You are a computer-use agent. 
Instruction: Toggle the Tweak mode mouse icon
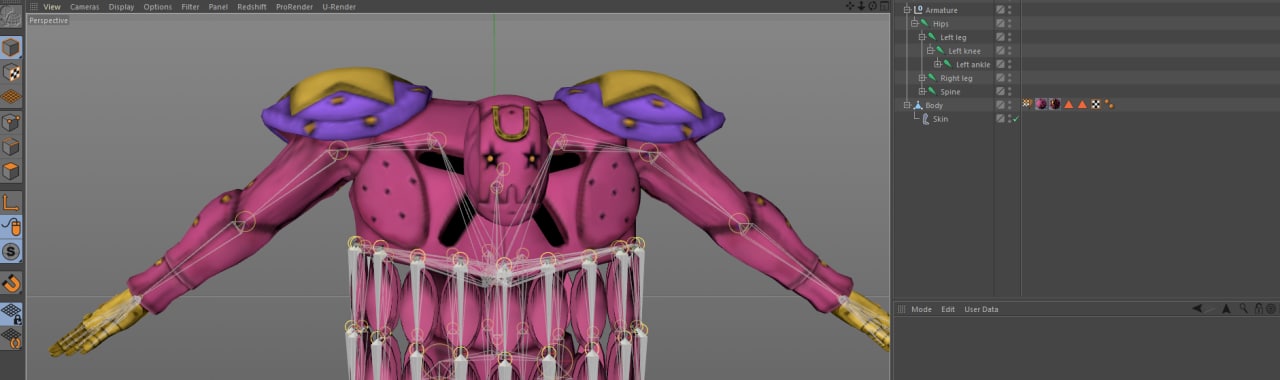point(11,227)
